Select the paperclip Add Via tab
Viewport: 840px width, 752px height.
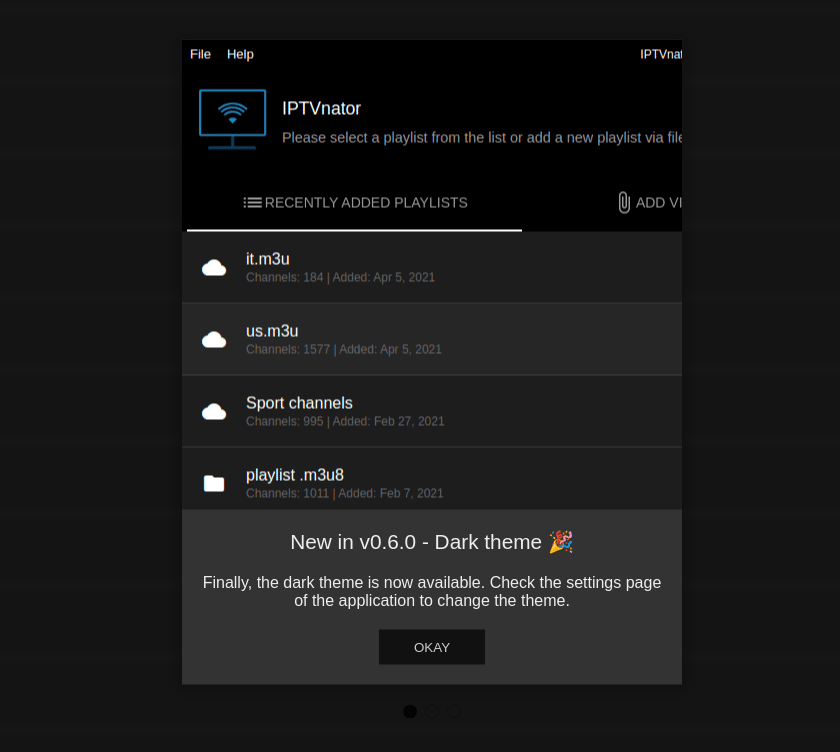(649, 203)
